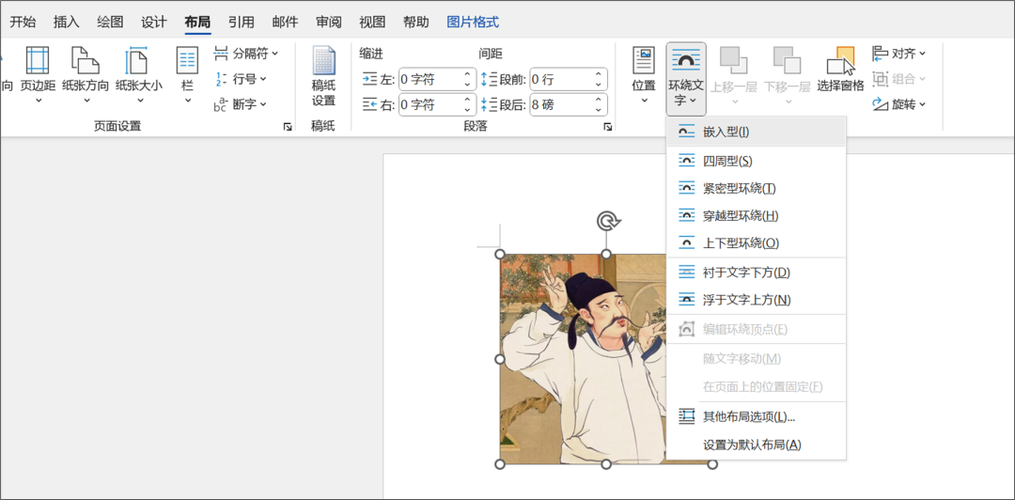Open the 位置 position menu
Image resolution: width=1015 pixels, height=500 pixels.
[x=643, y=76]
